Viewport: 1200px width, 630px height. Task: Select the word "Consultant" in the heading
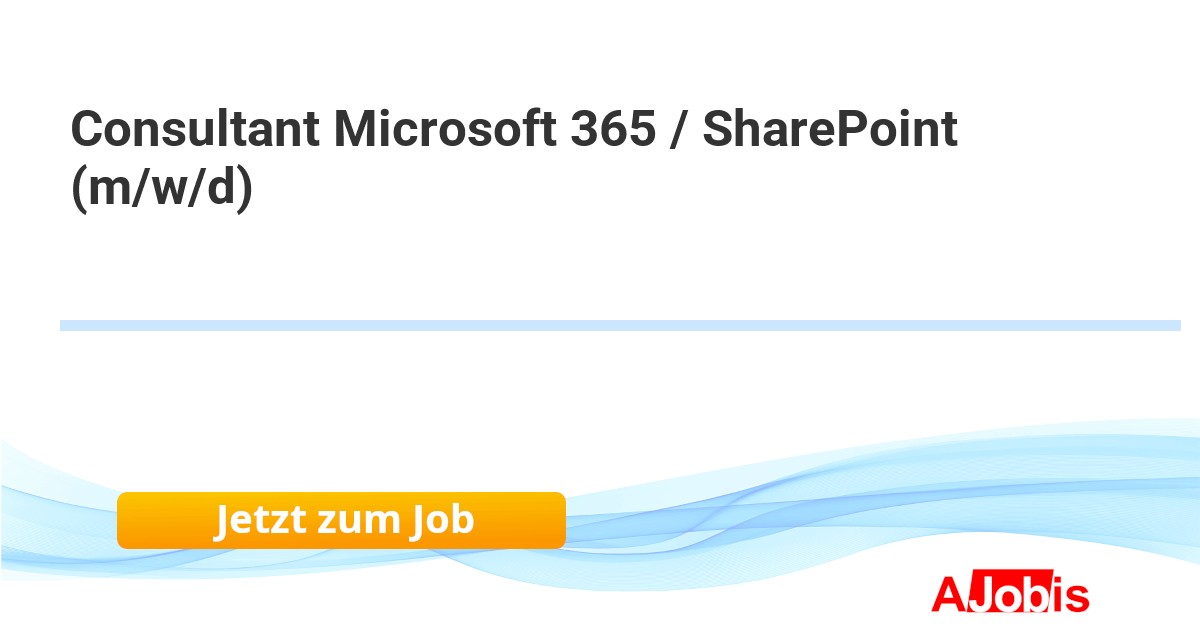(195, 130)
